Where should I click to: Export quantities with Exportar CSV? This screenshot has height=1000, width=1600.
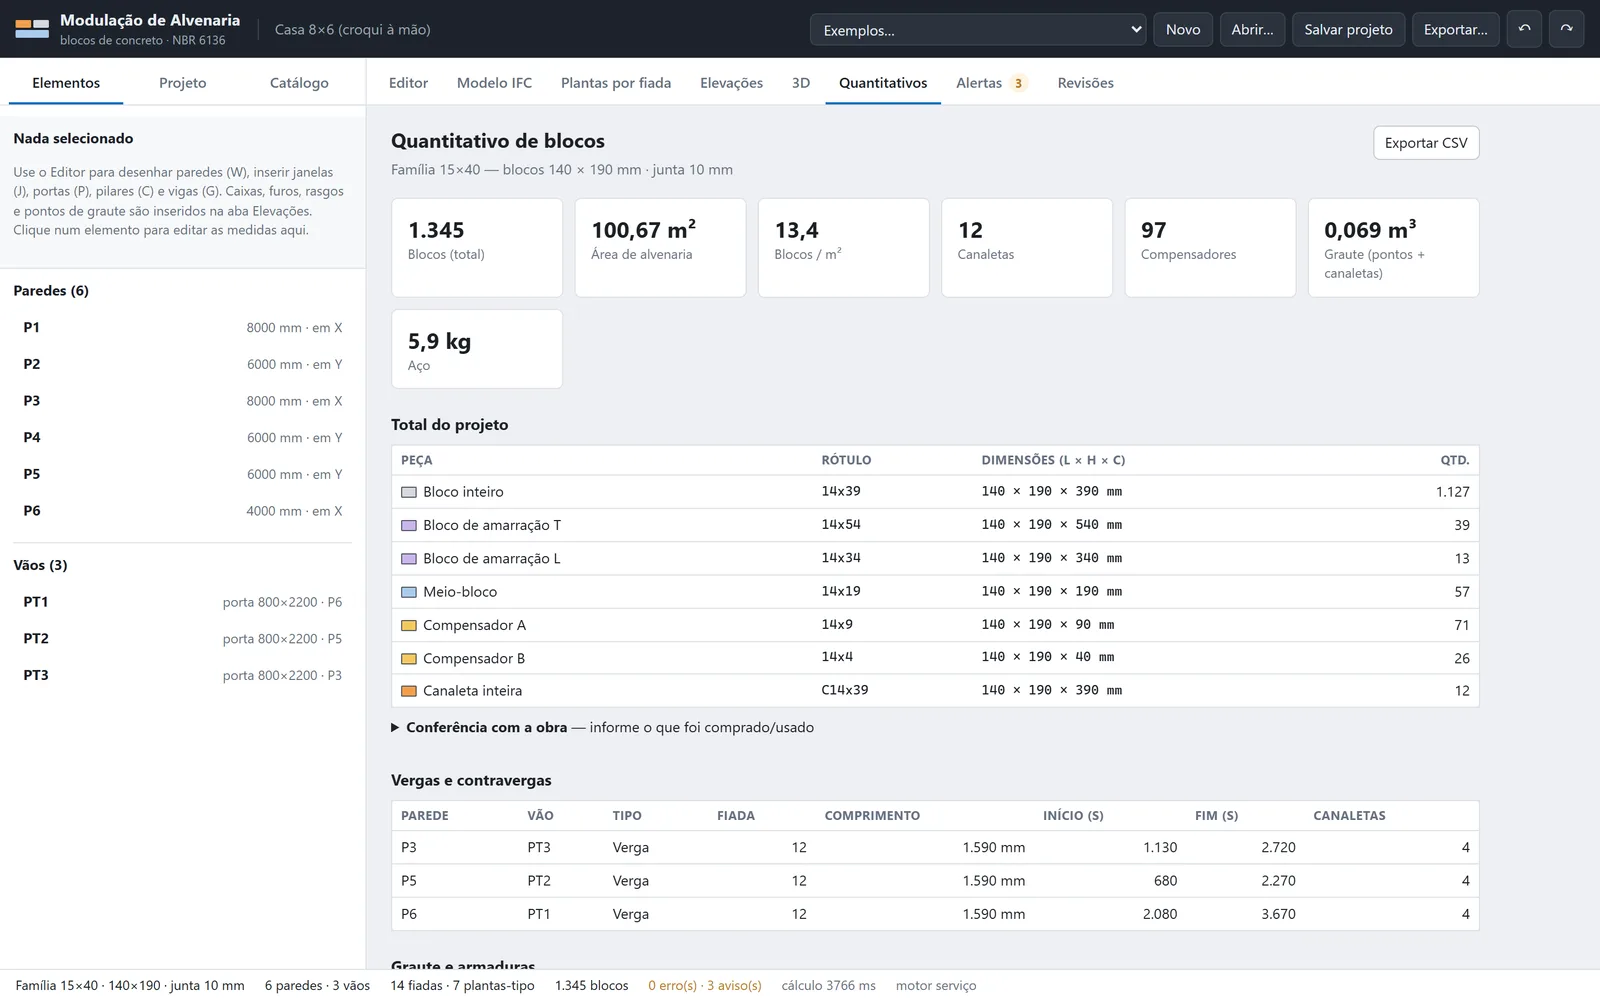[1426, 143]
